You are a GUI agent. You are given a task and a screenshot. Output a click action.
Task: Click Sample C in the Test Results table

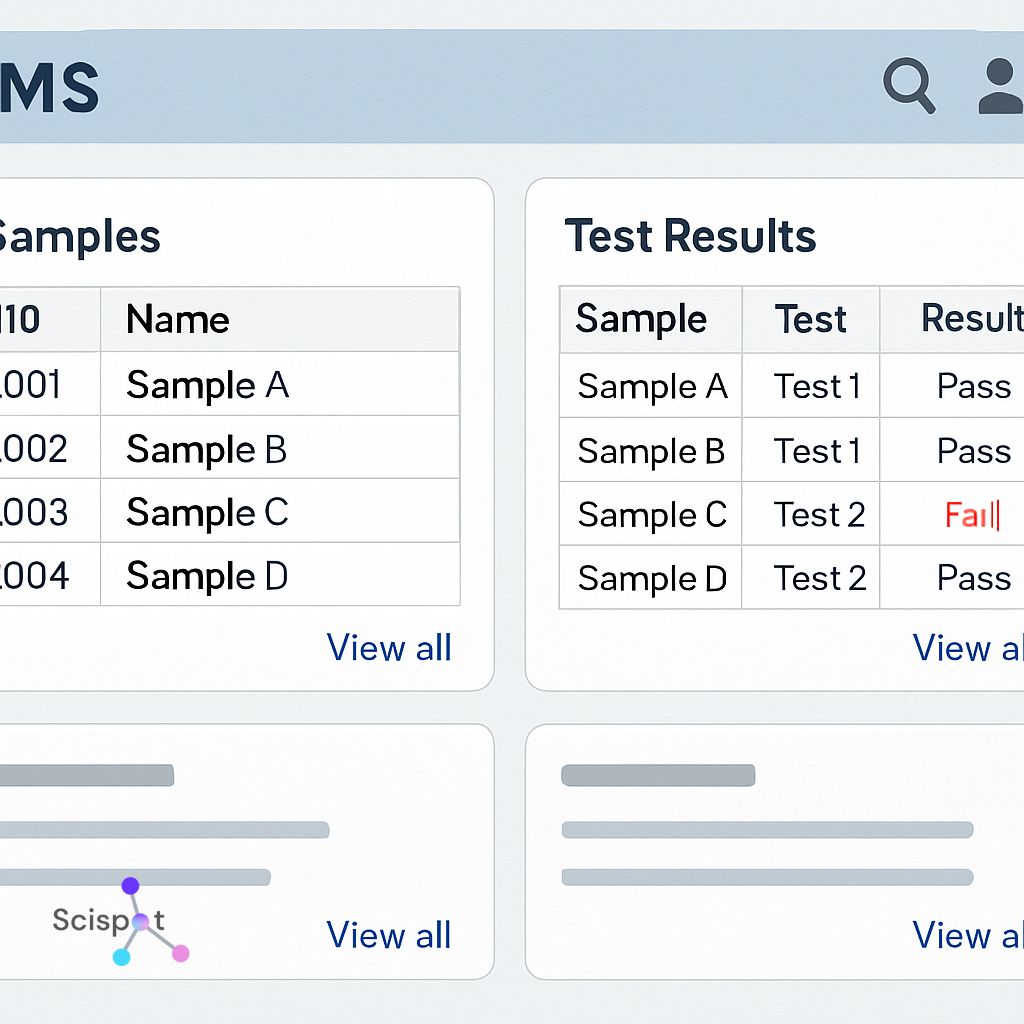click(x=652, y=515)
